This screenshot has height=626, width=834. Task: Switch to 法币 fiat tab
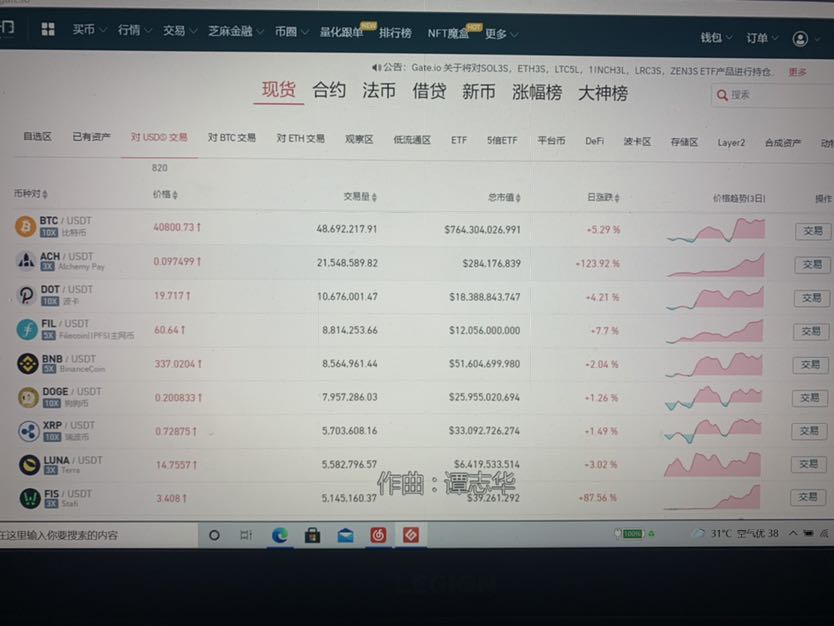point(379,91)
